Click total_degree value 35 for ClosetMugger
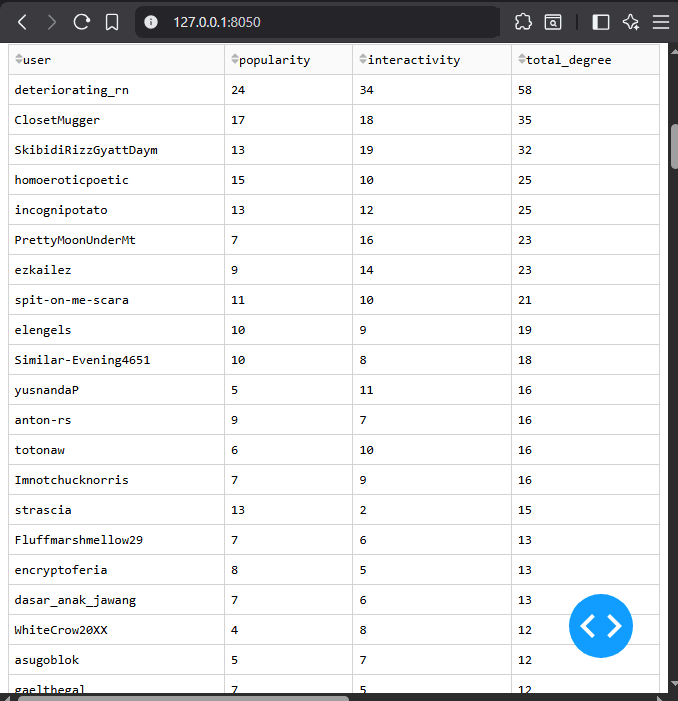 [x=585, y=120]
